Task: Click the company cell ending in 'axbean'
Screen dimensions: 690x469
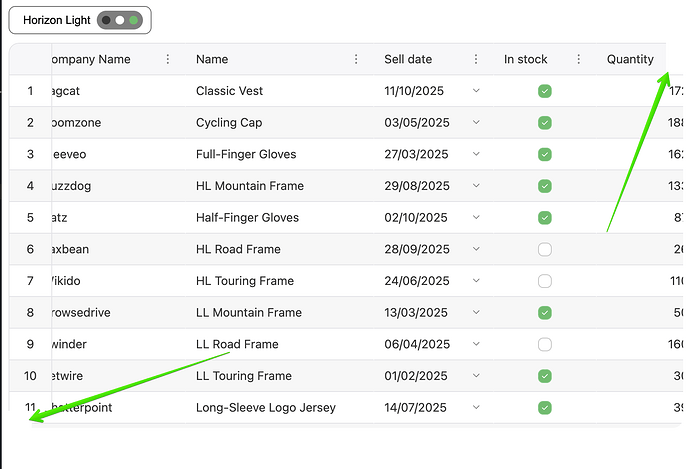Action: pyautogui.click(x=118, y=249)
